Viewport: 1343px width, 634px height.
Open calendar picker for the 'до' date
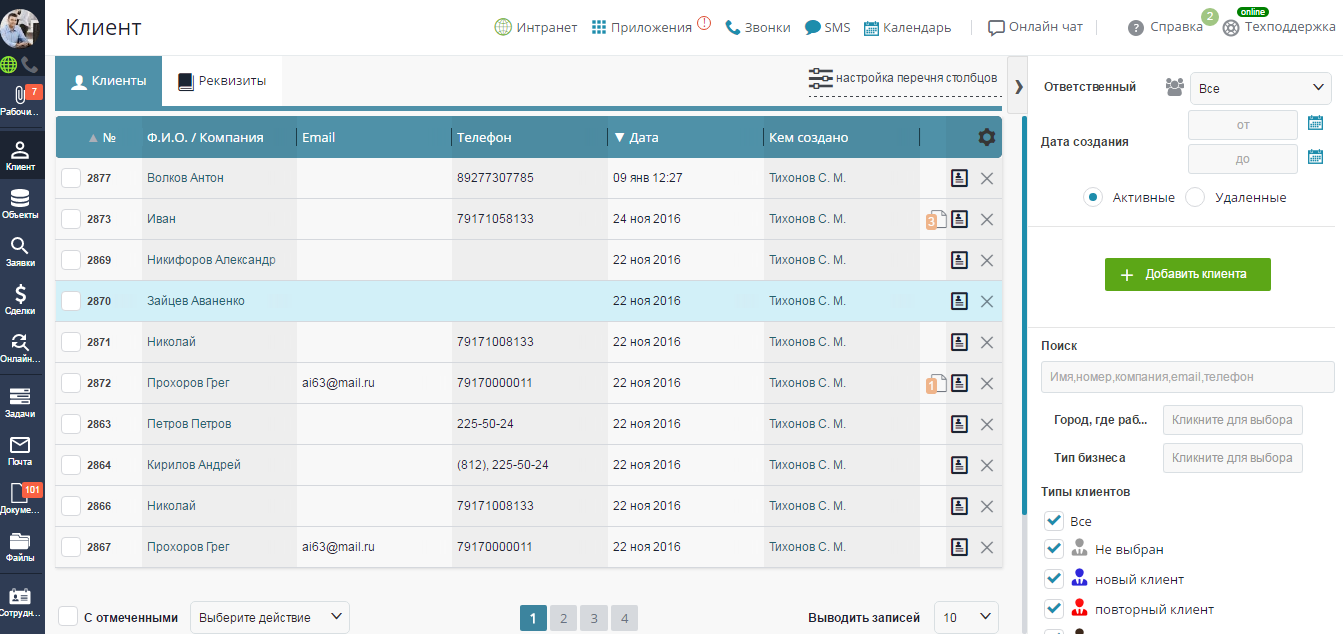tap(1316, 157)
